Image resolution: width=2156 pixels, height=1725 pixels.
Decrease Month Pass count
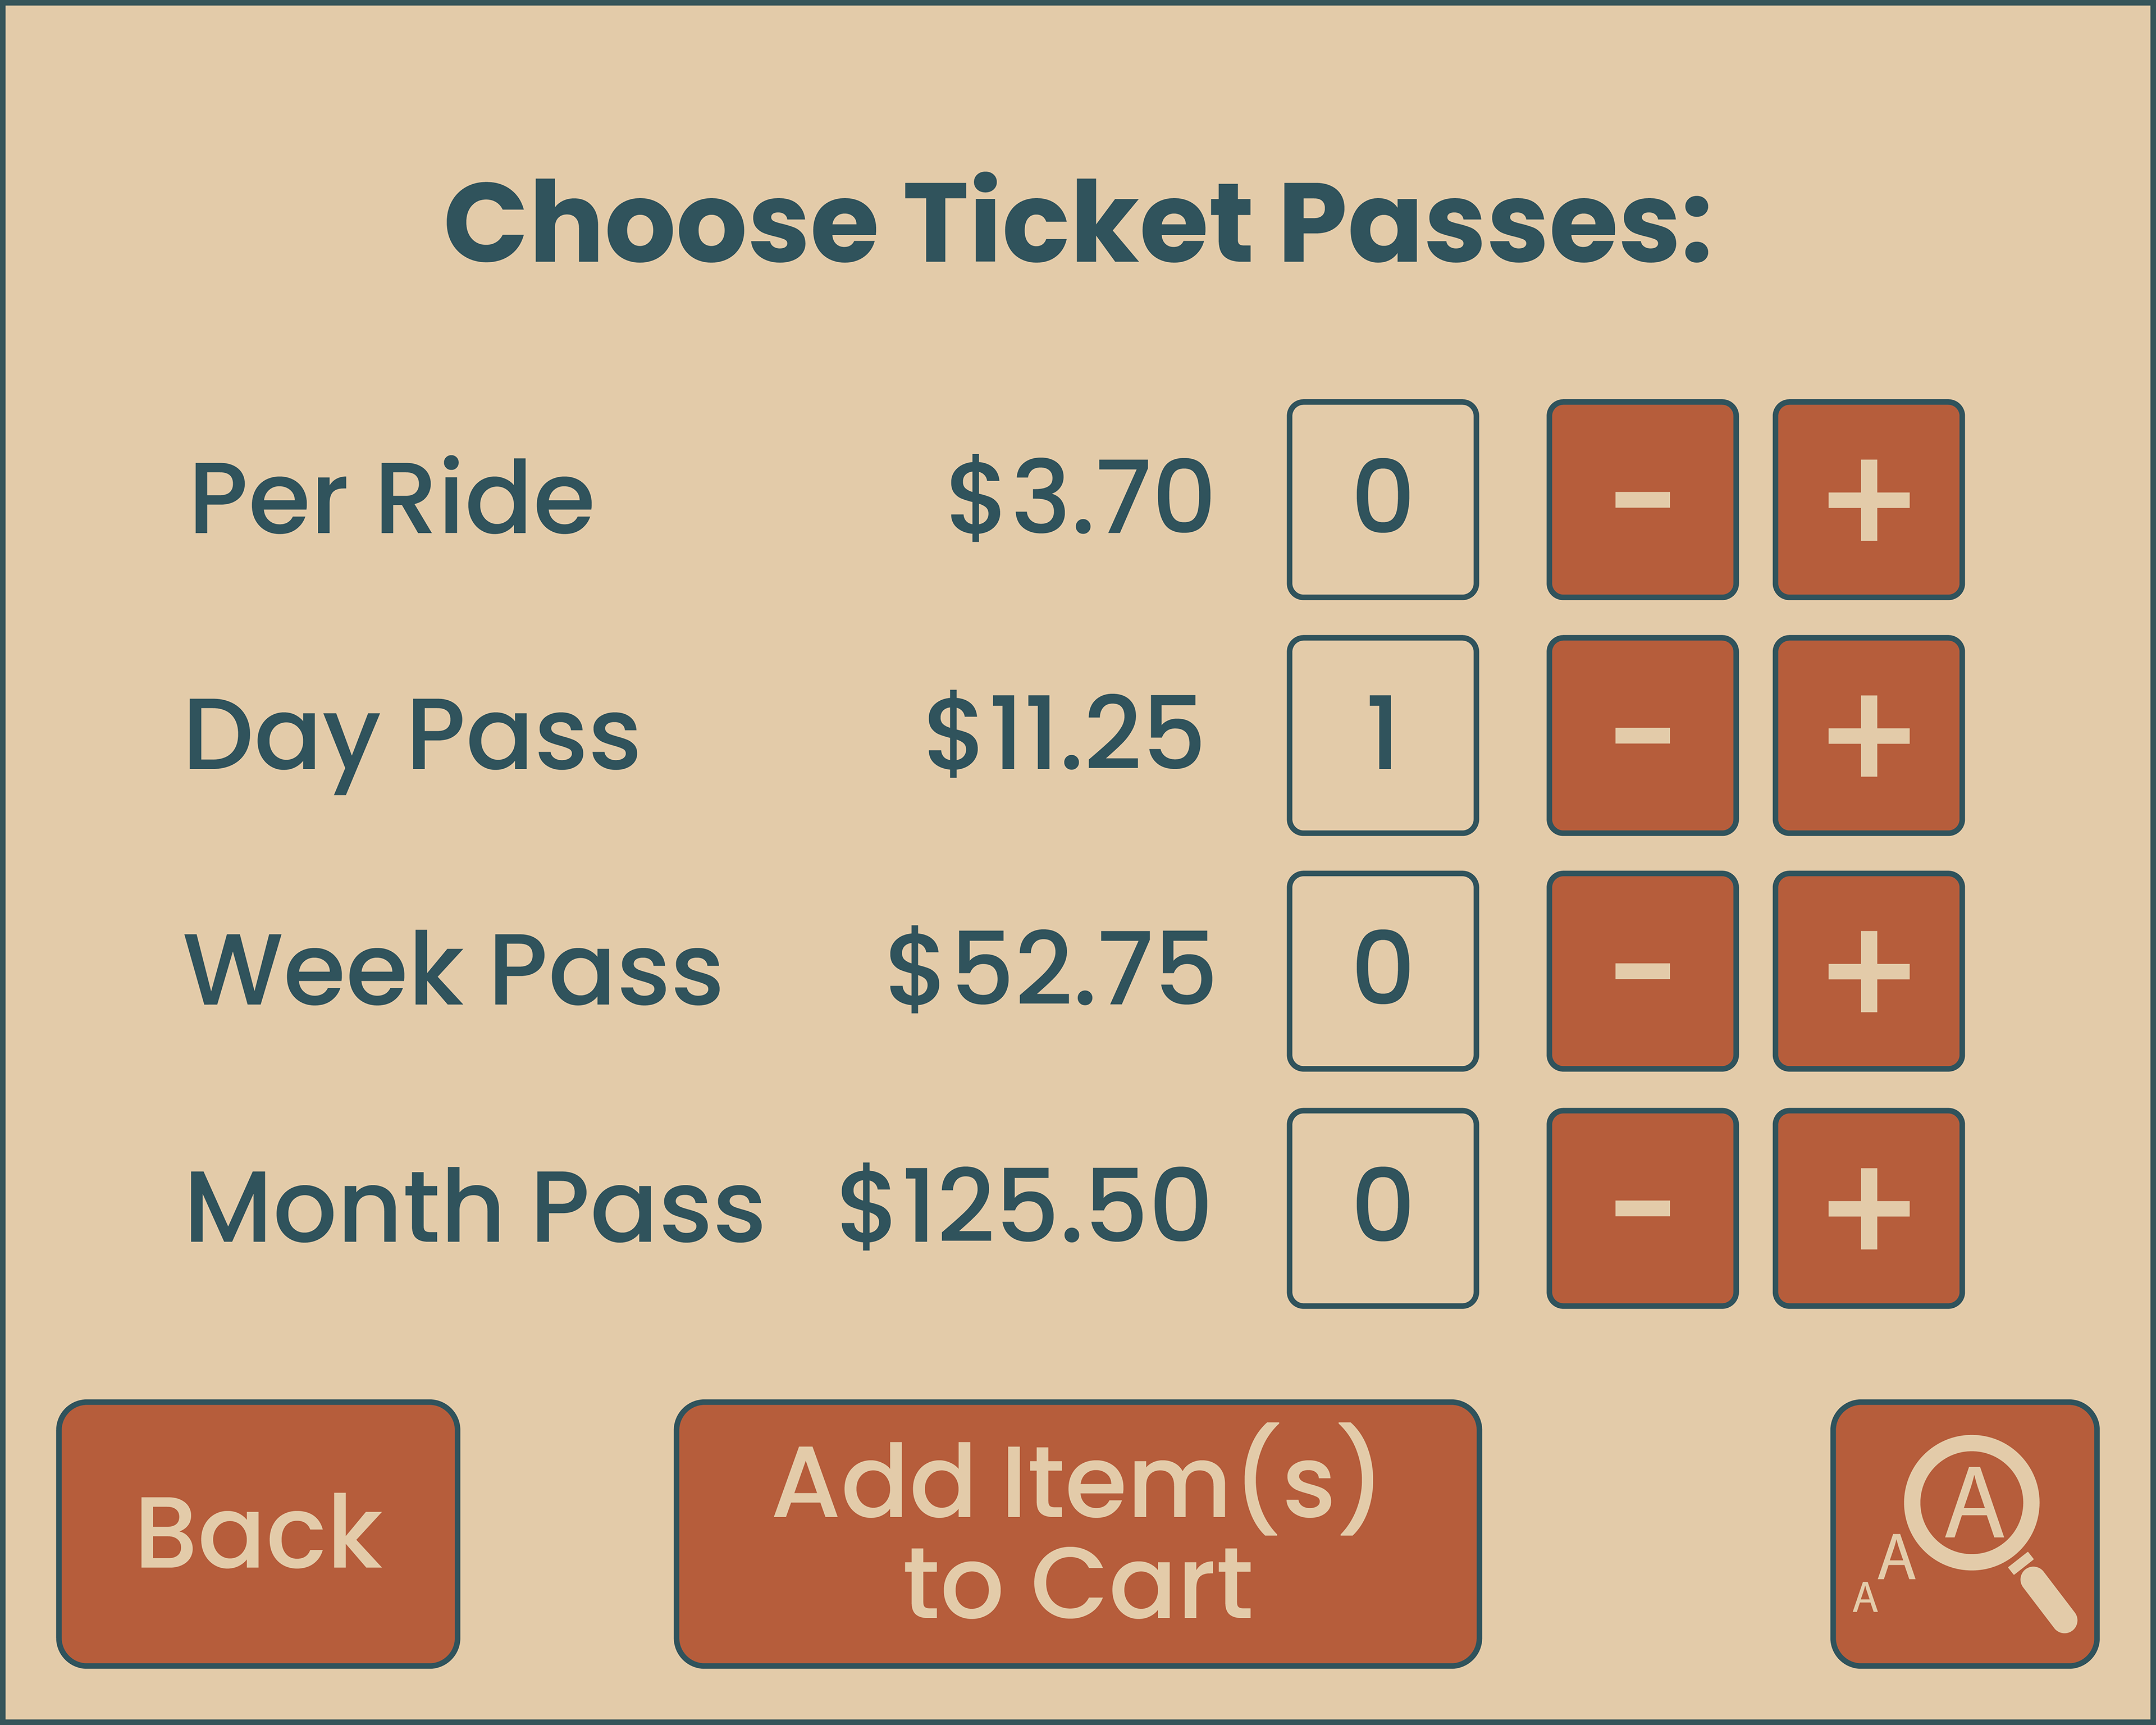point(1642,1208)
